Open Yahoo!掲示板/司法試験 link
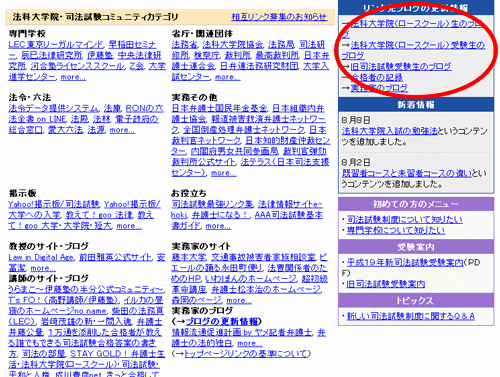The width and height of the screenshot is (500, 377). point(54,204)
